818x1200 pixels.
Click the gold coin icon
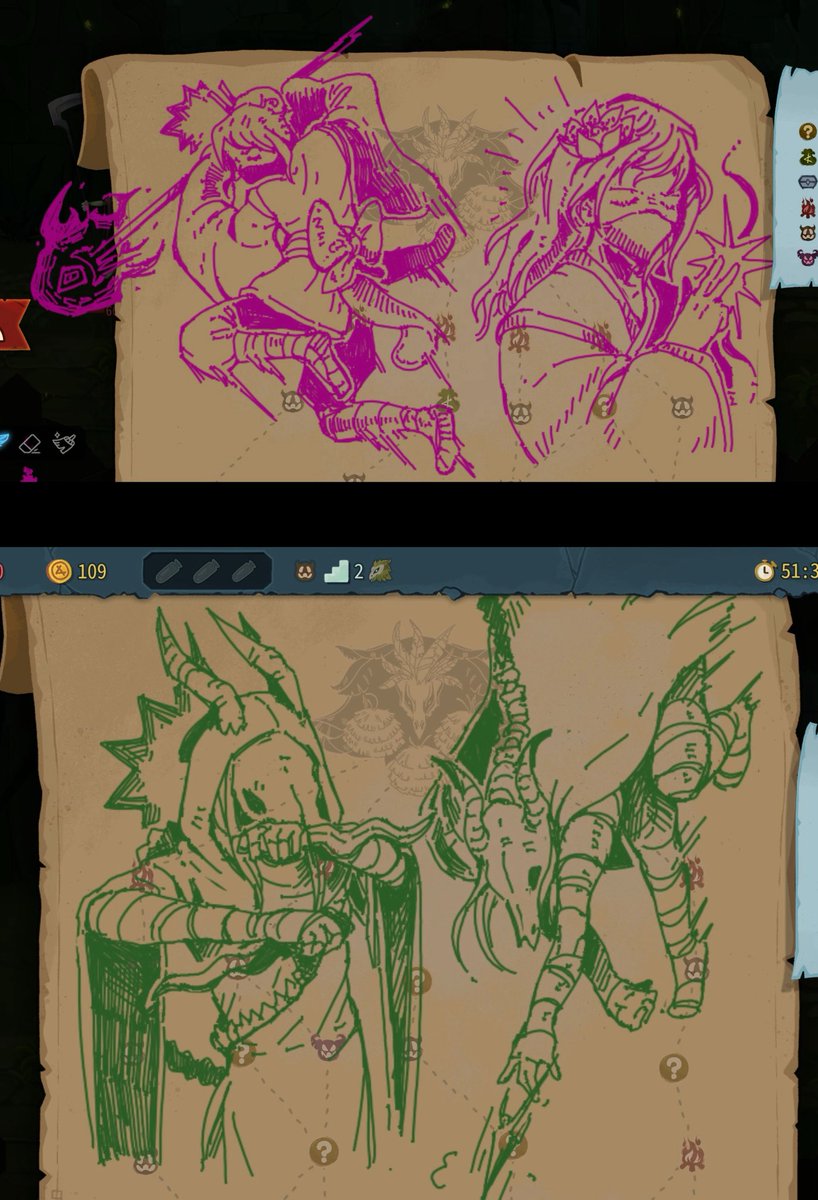pyautogui.click(x=59, y=571)
